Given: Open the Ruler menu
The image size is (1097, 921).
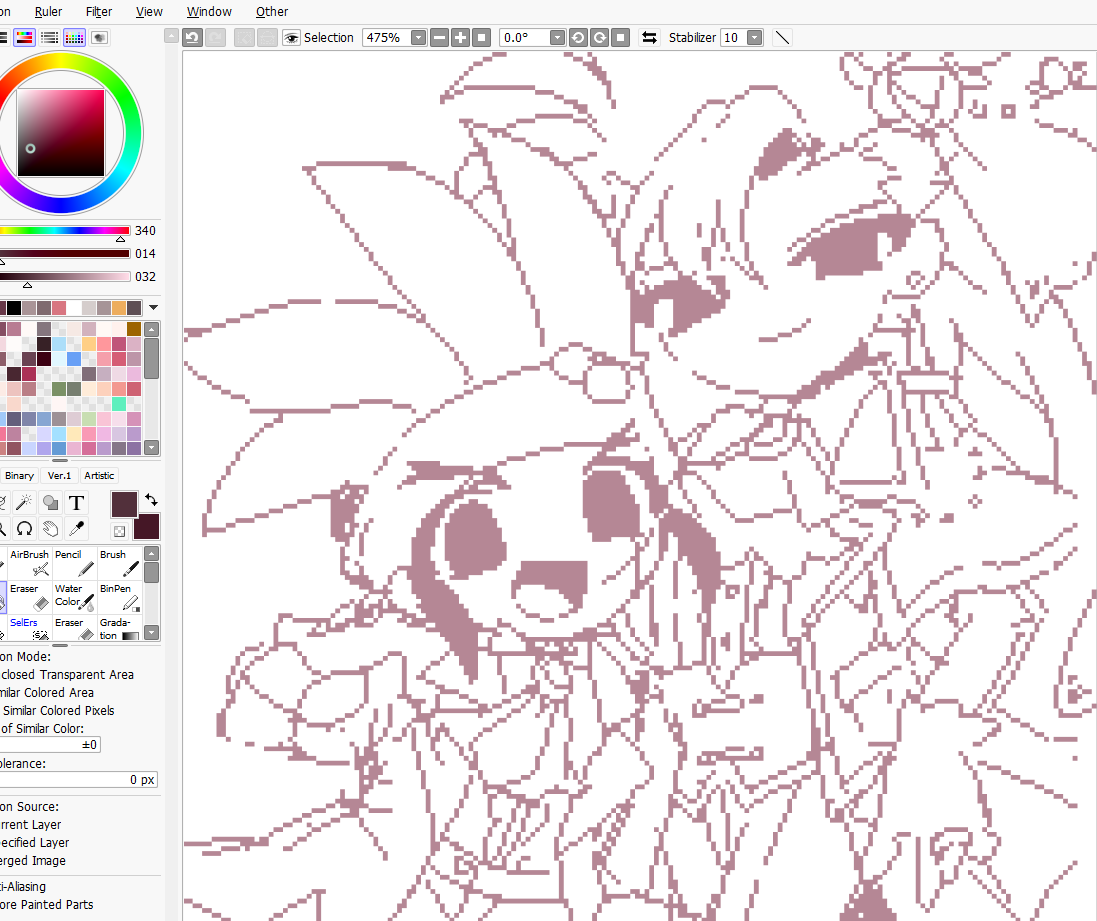Looking at the screenshot, I should [x=48, y=11].
